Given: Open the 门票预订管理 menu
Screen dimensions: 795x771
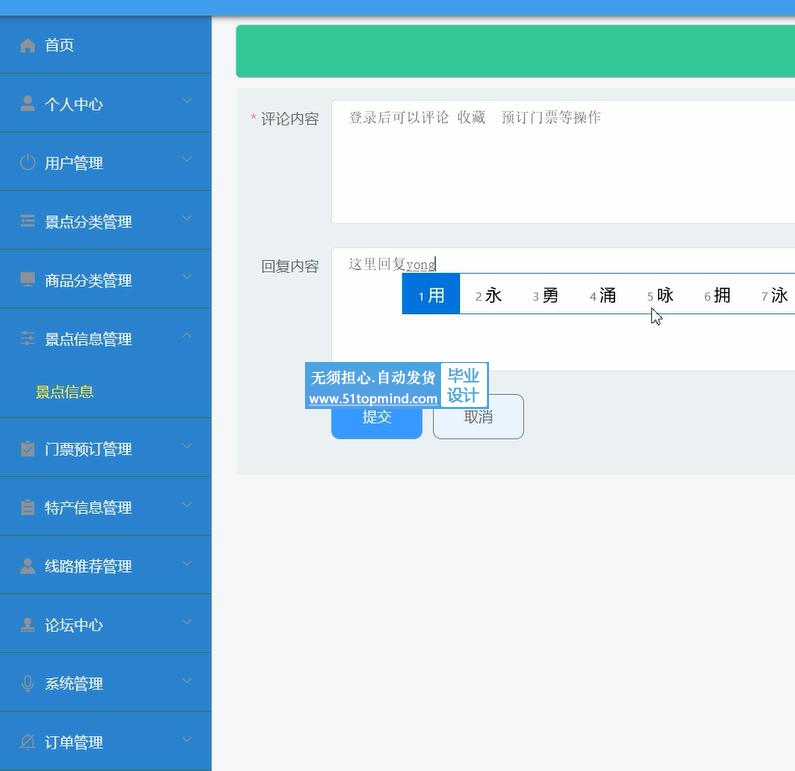Looking at the screenshot, I should point(105,449).
